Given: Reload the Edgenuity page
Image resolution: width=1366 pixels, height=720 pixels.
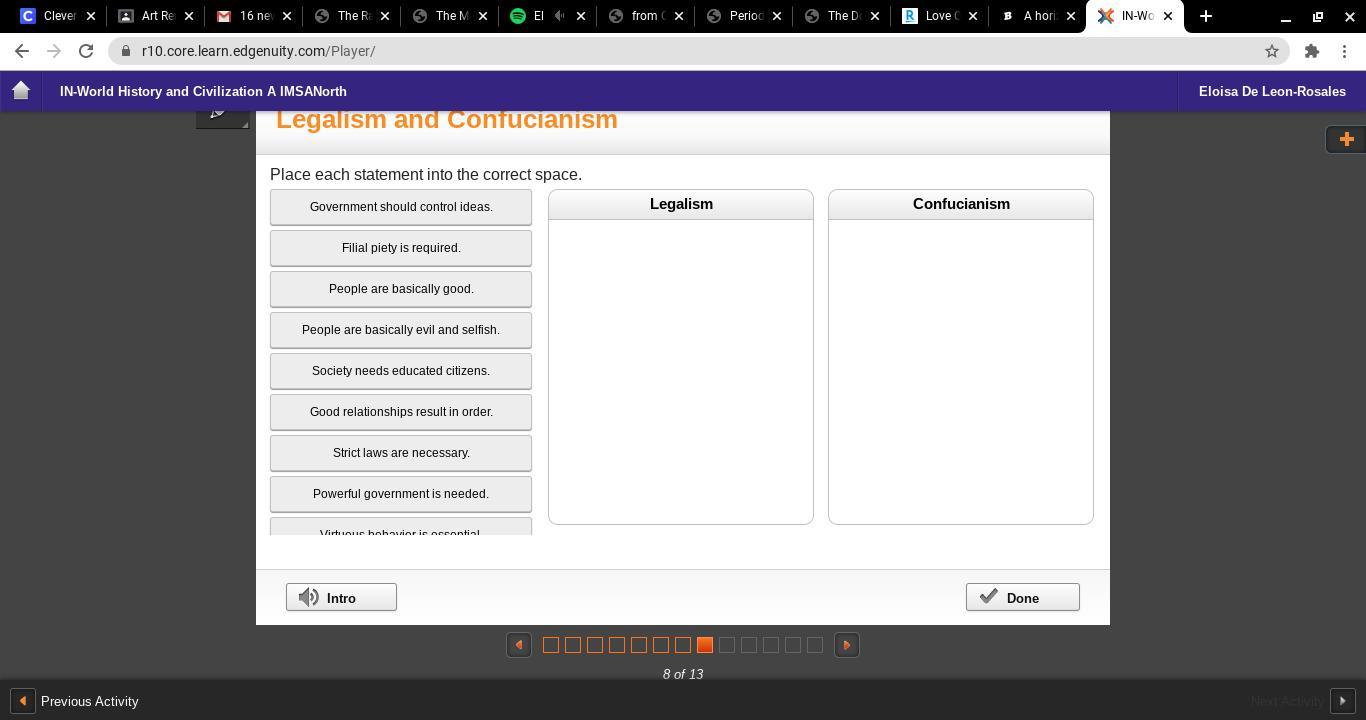Looking at the screenshot, I should point(86,51).
